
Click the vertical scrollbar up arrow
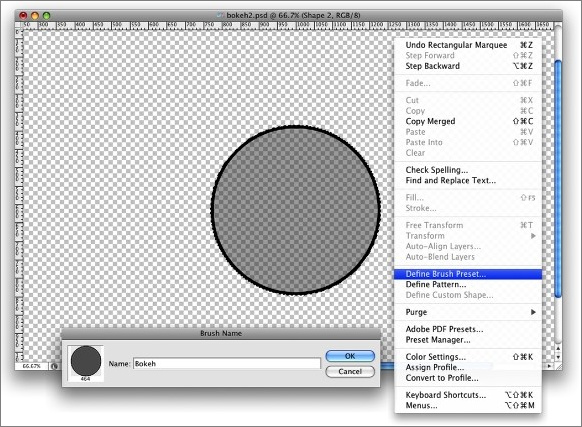coord(558,349)
